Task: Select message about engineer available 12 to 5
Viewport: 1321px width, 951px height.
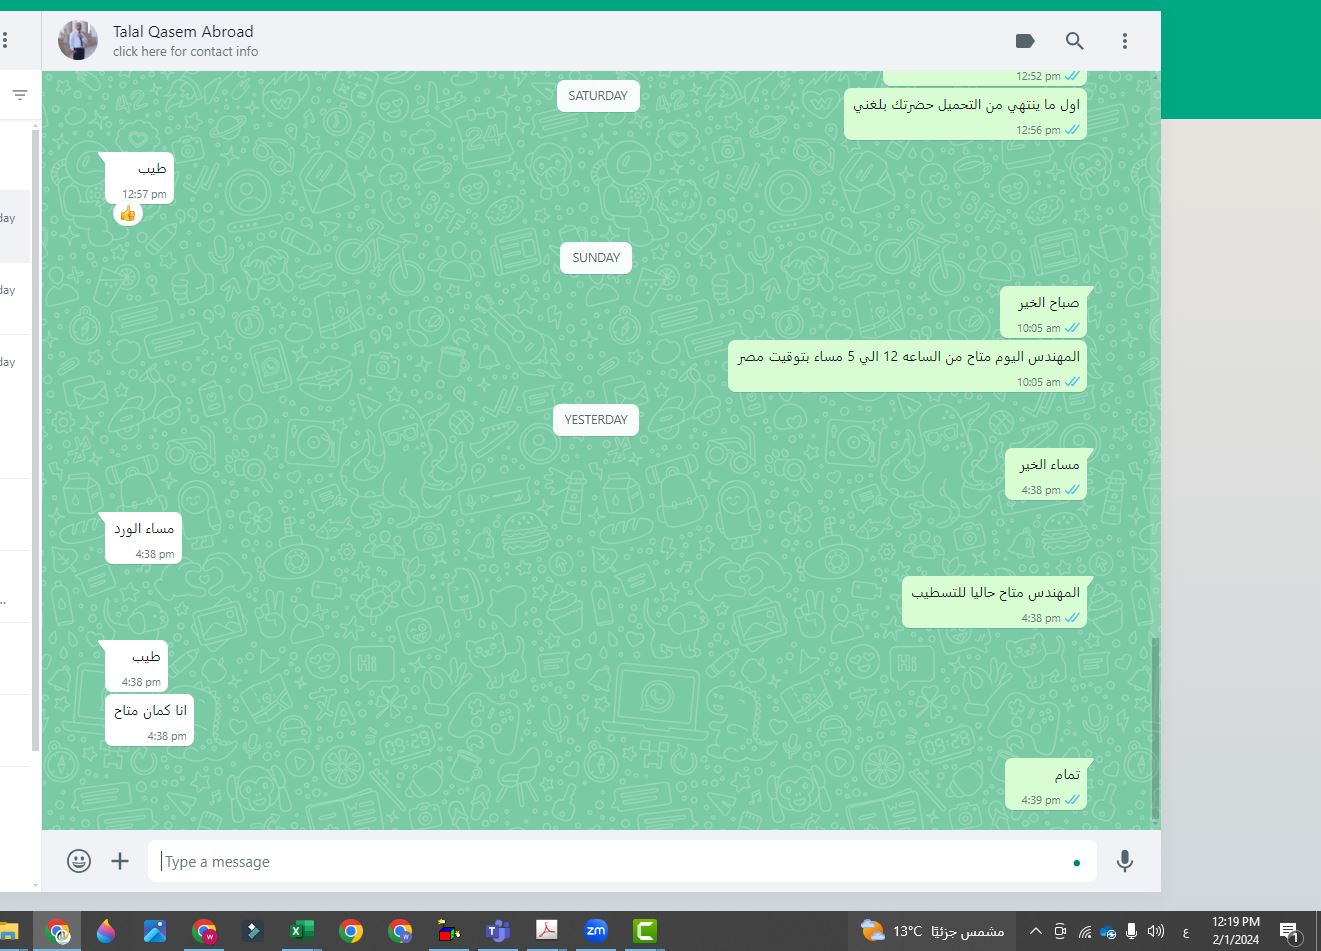Action: pos(907,366)
